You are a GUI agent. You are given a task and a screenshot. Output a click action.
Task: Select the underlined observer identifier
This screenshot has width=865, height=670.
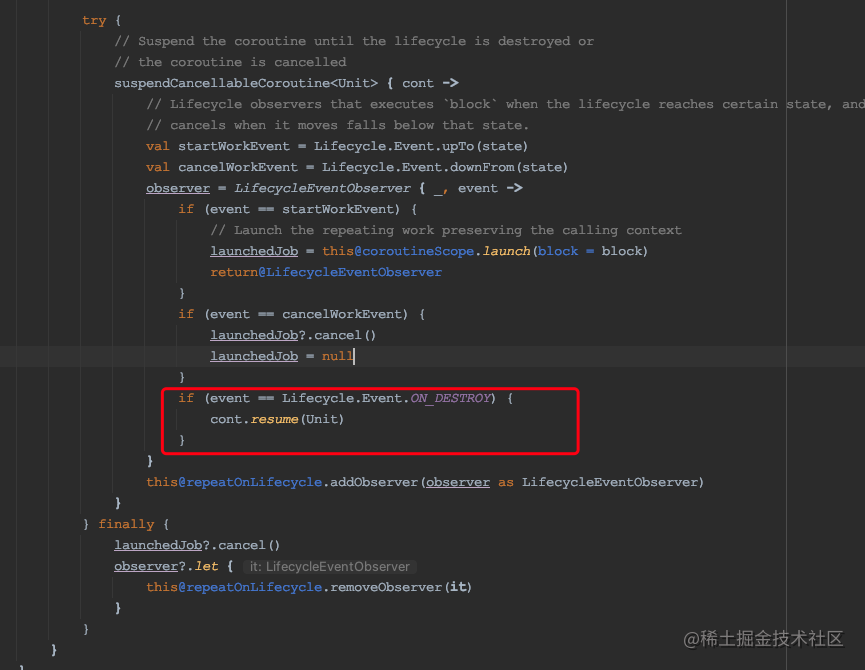coord(177,188)
